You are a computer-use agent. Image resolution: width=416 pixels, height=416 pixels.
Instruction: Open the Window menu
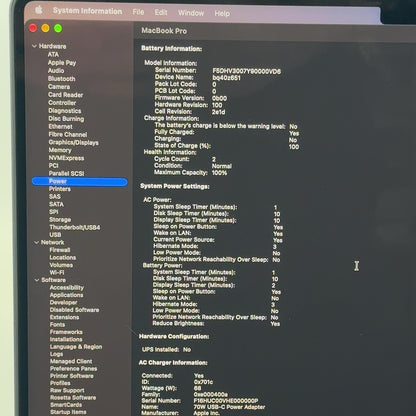[x=191, y=13]
